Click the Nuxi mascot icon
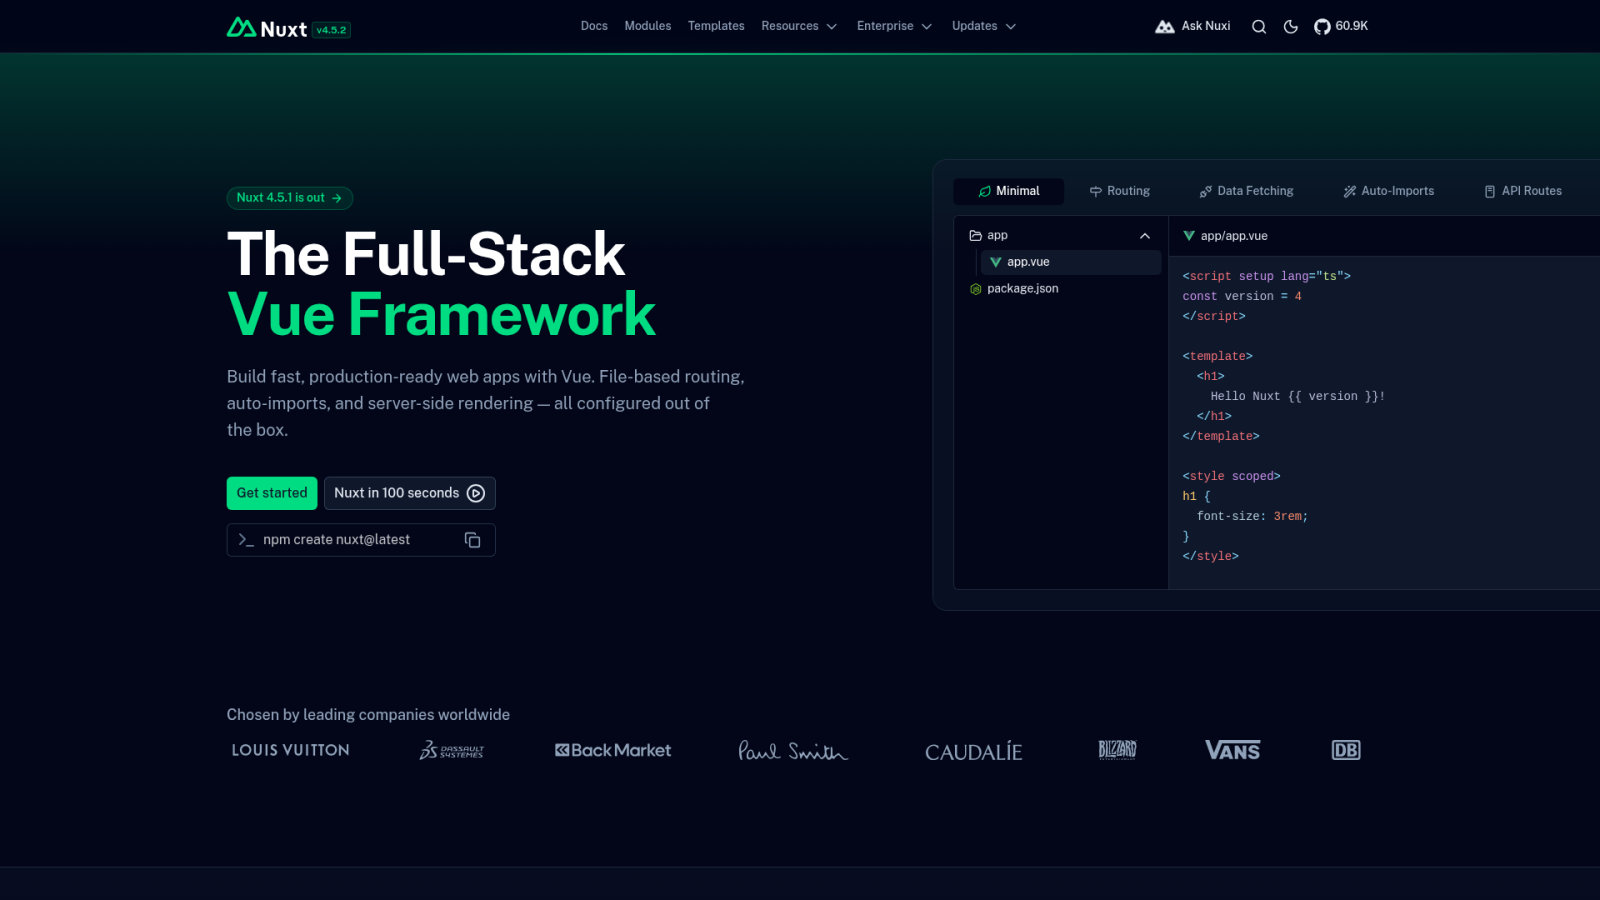 (1165, 27)
